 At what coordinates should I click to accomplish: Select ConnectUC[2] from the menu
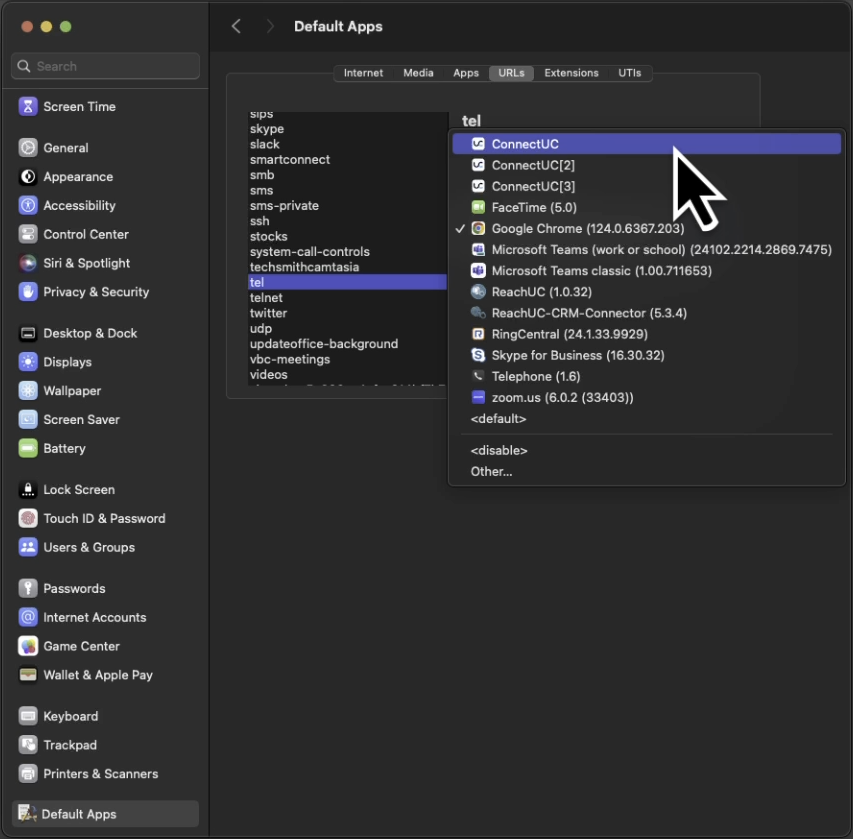(646, 165)
